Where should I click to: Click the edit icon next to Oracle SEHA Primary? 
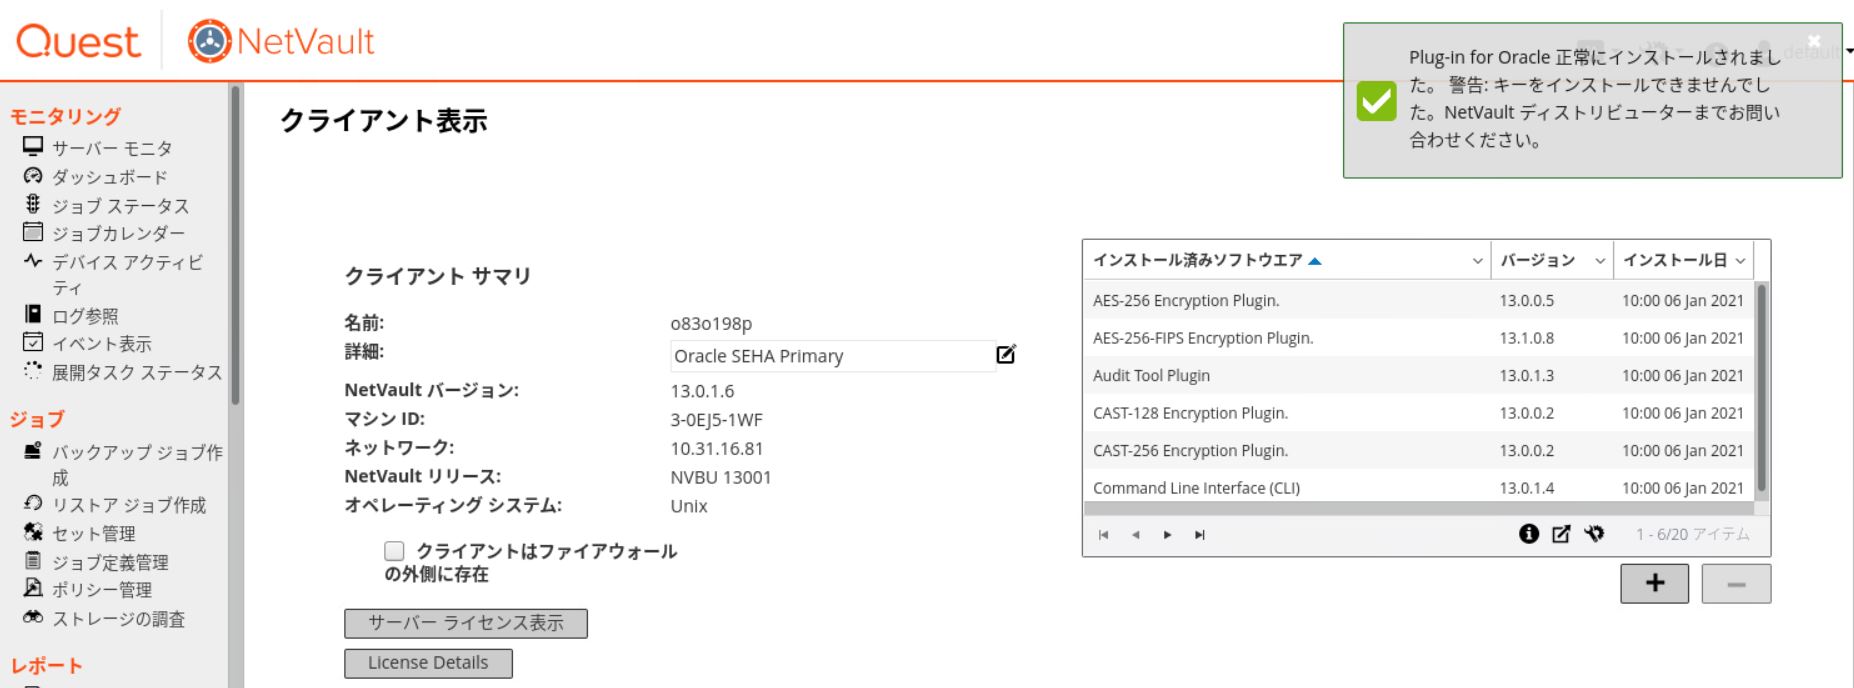1006,354
